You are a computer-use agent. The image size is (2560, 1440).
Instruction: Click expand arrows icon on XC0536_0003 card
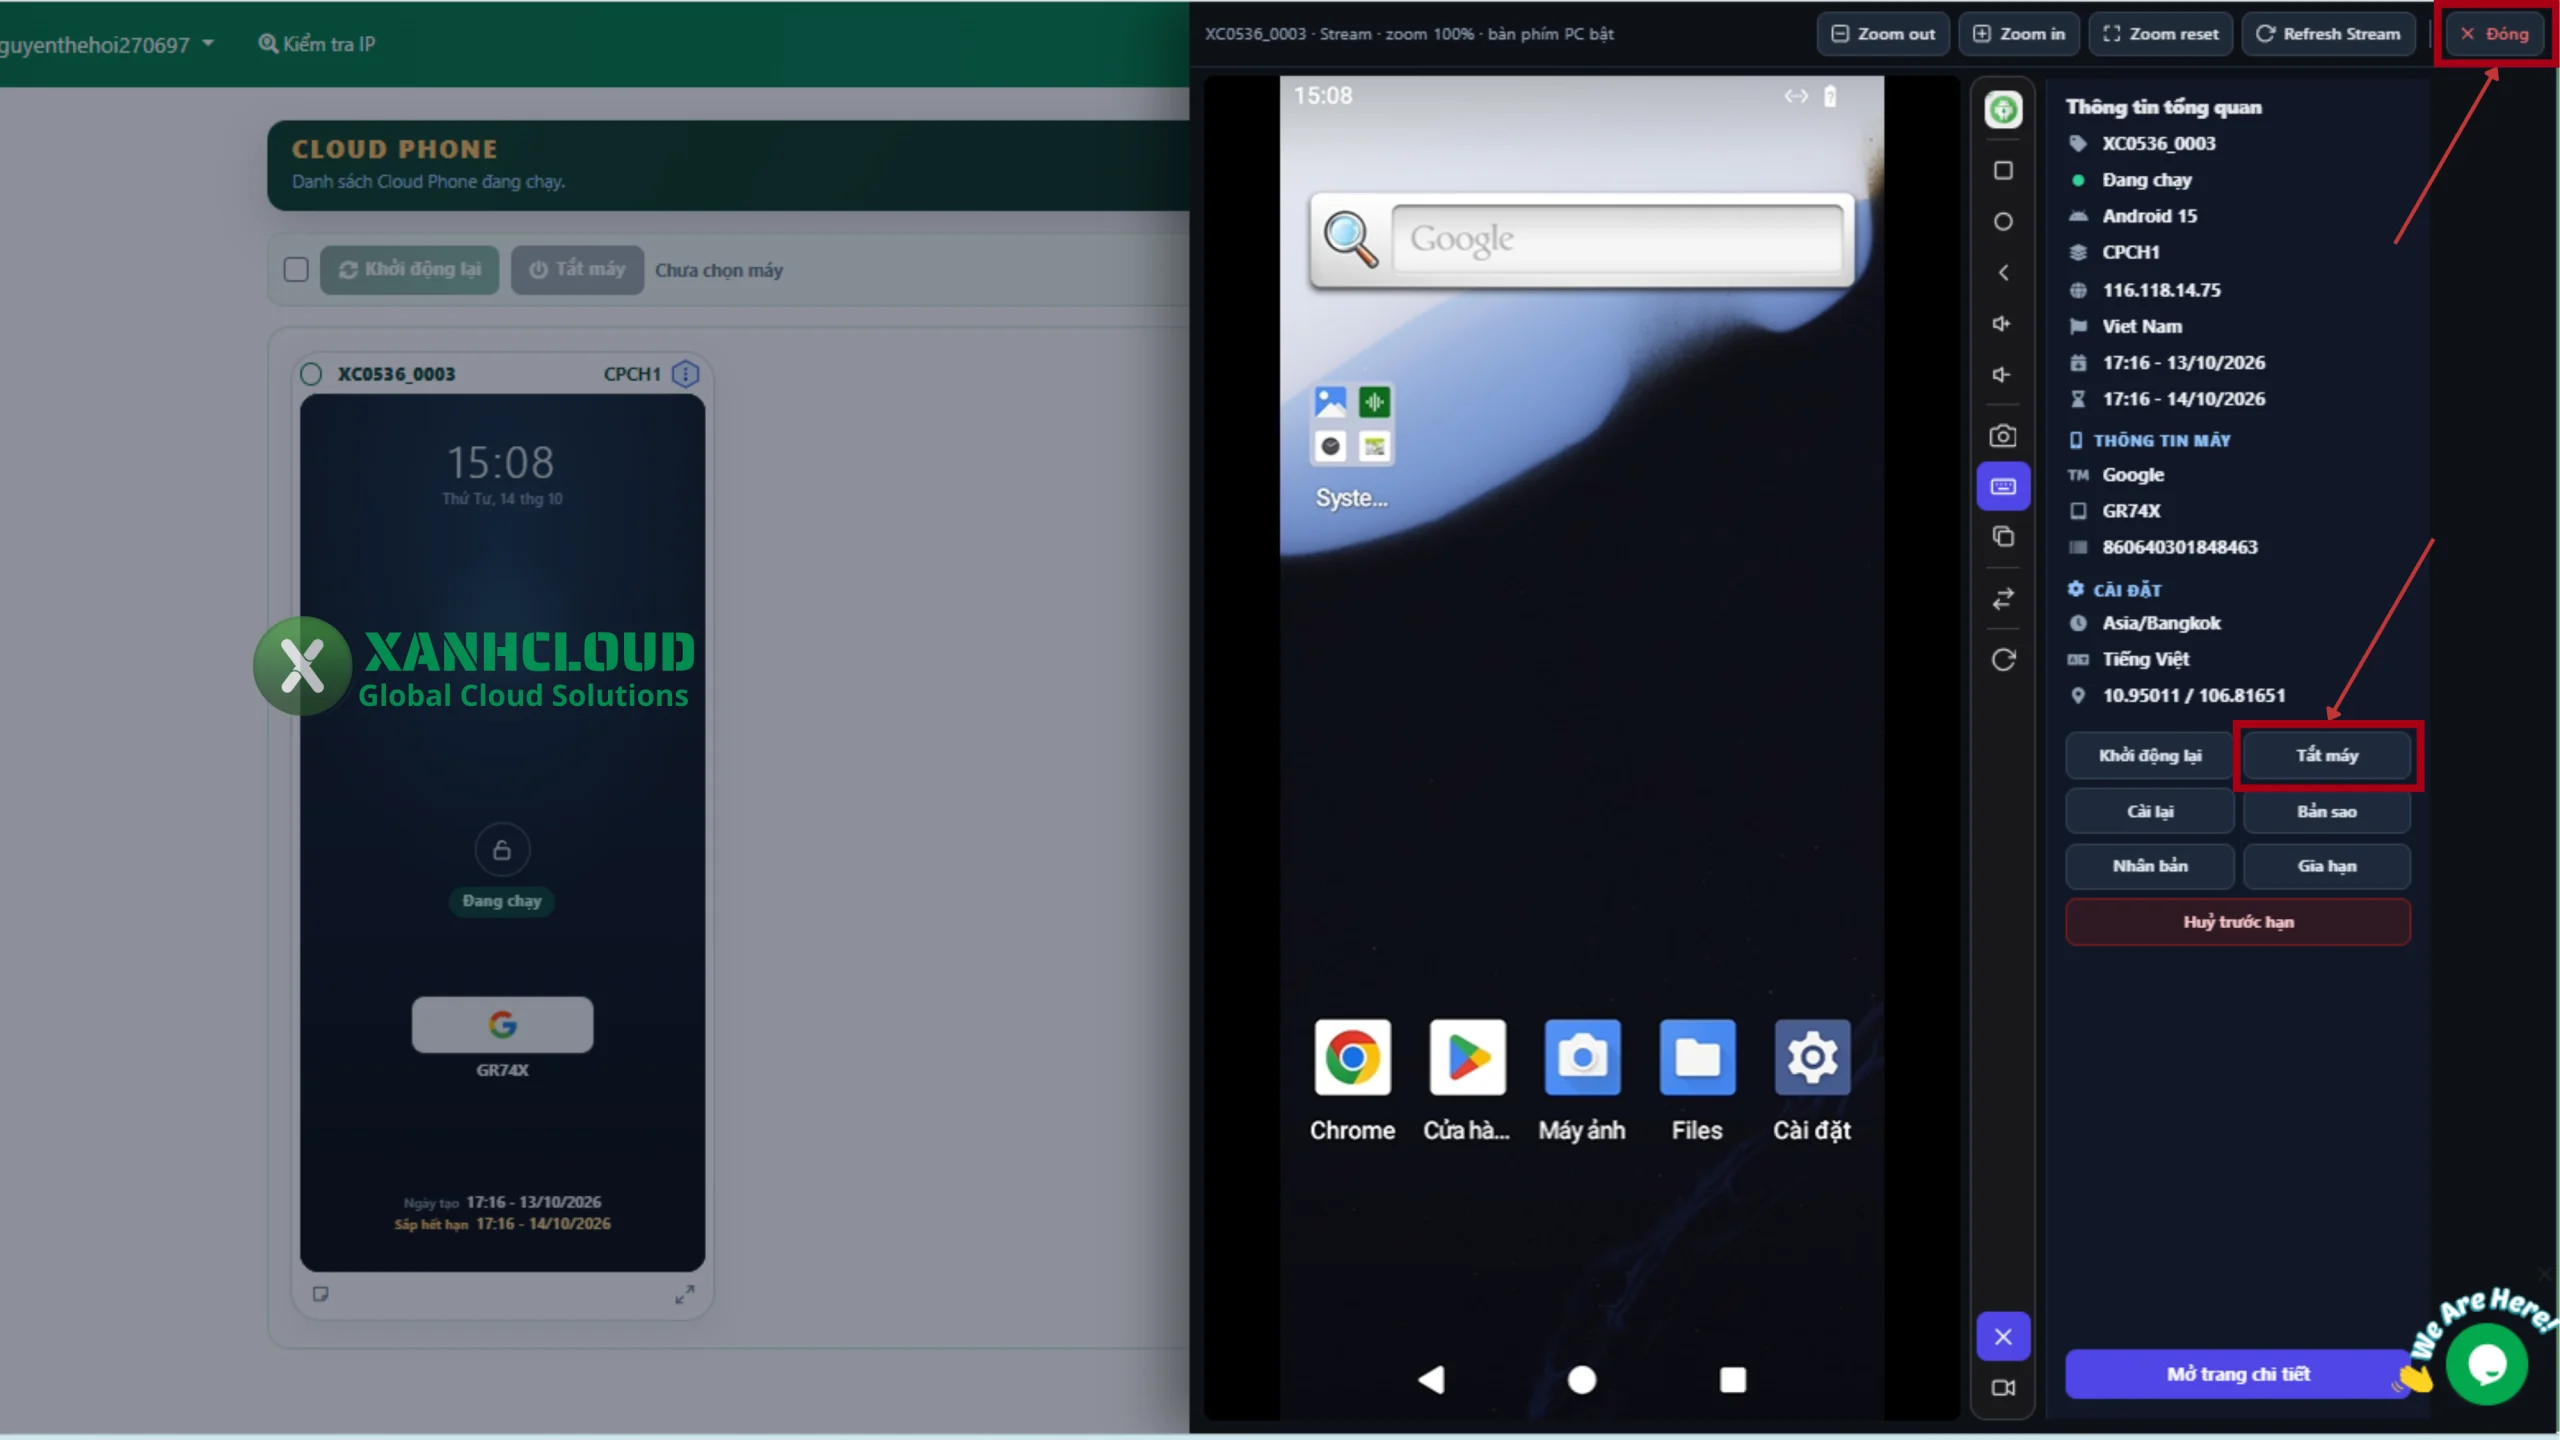(x=685, y=1296)
